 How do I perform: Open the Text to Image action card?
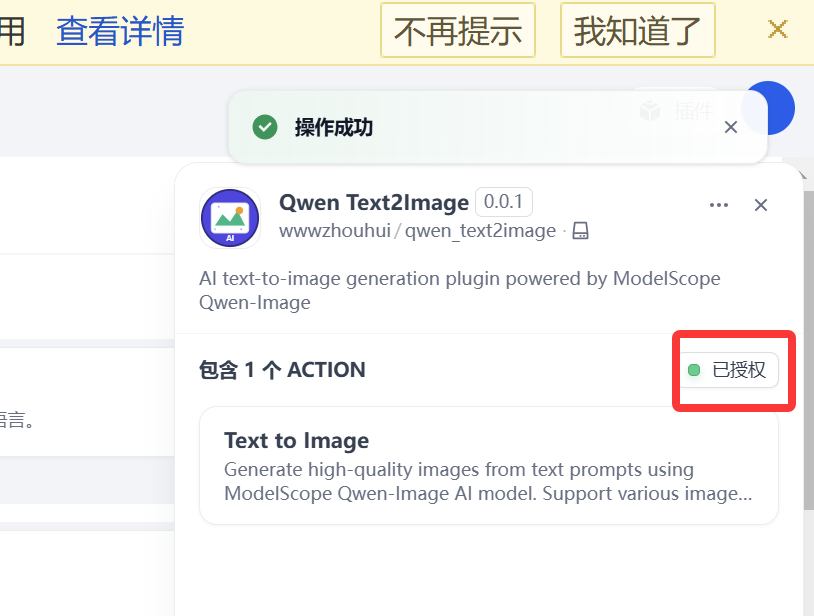click(489, 466)
